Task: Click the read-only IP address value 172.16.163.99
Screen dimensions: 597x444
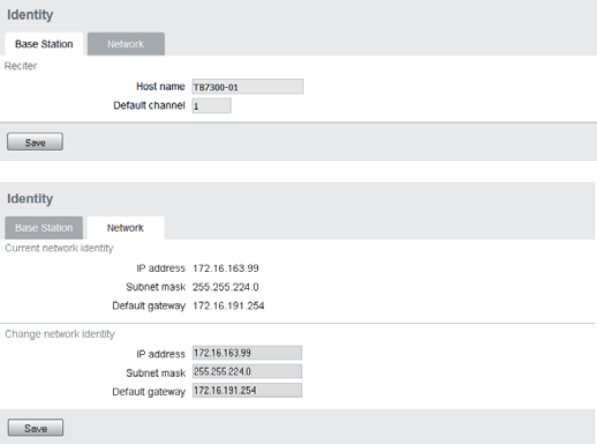Action: click(226, 268)
